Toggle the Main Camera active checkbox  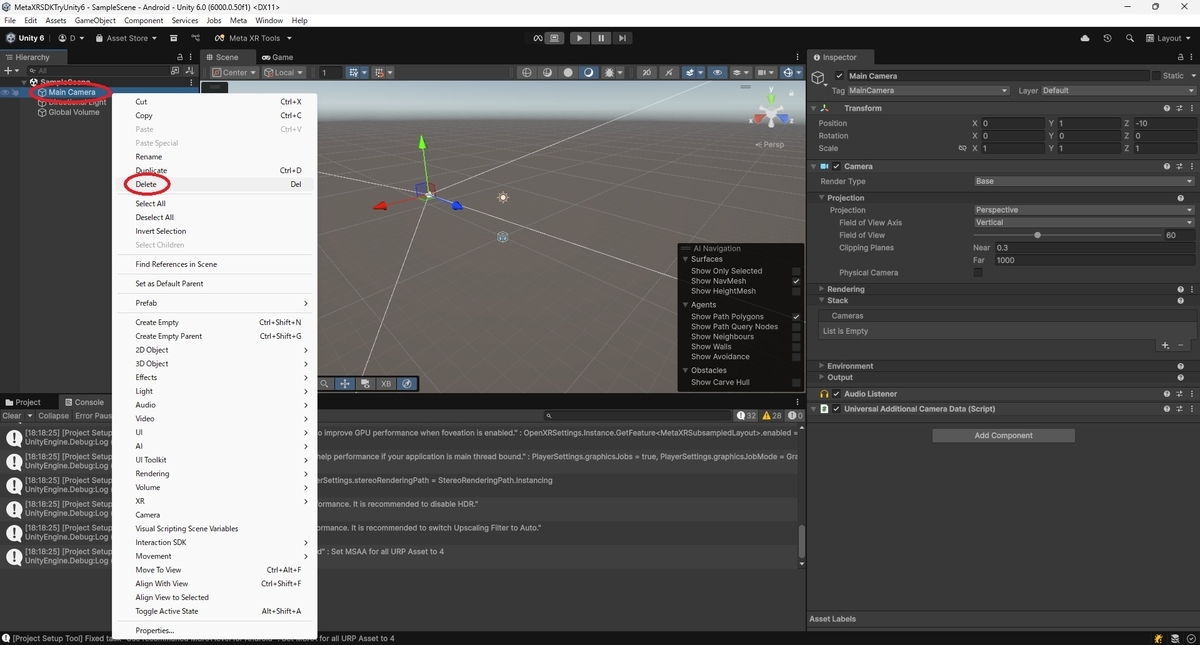840,76
